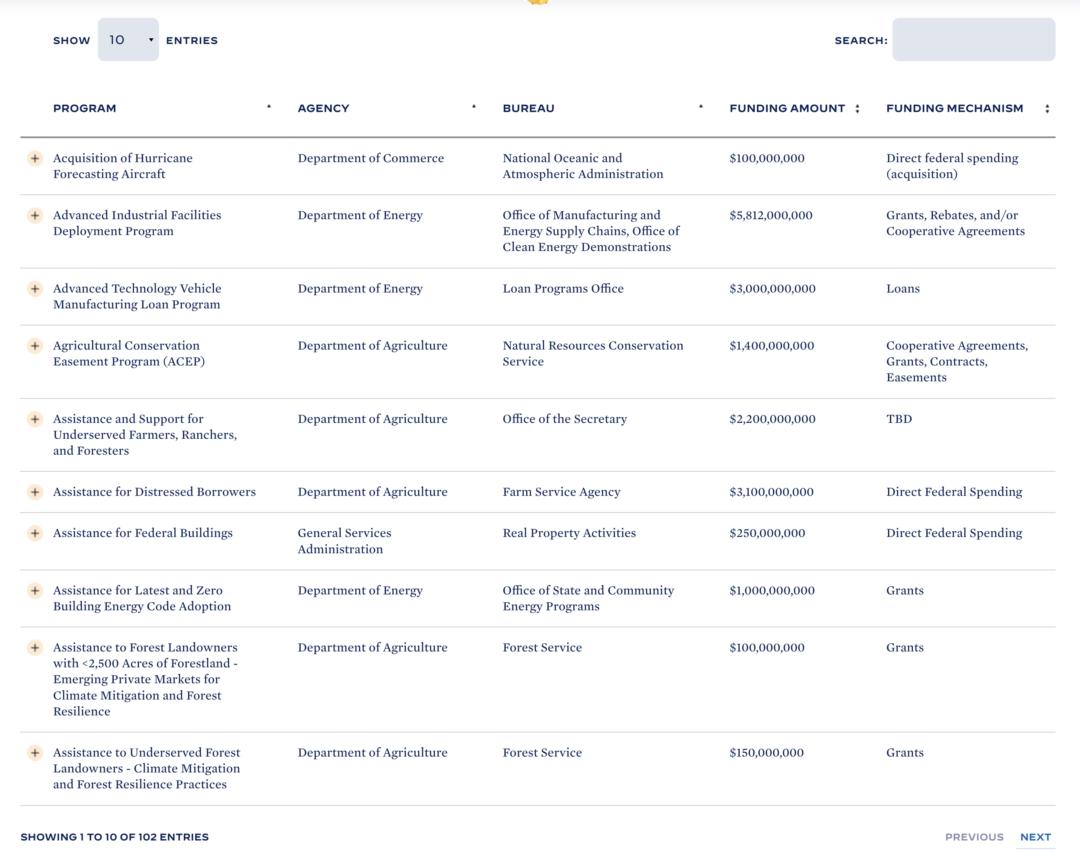Expand the Acquisition of Hurricane Forecasting Aircraft row

(34, 158)
